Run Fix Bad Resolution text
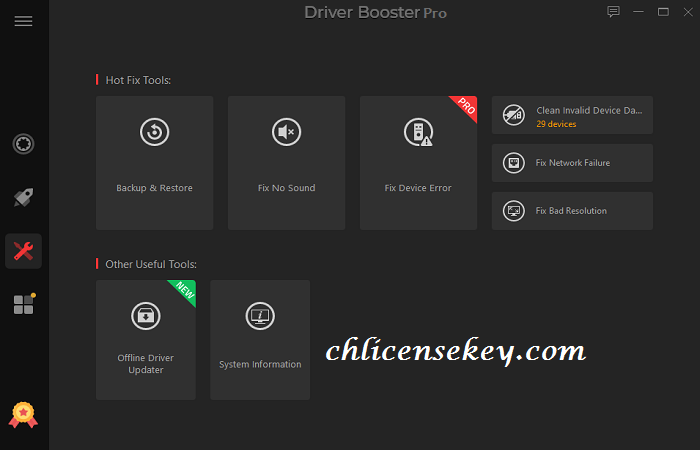Image resolution: width=700 pixels, height=450 pixels. pyautogui.click(x=571, y=211)
